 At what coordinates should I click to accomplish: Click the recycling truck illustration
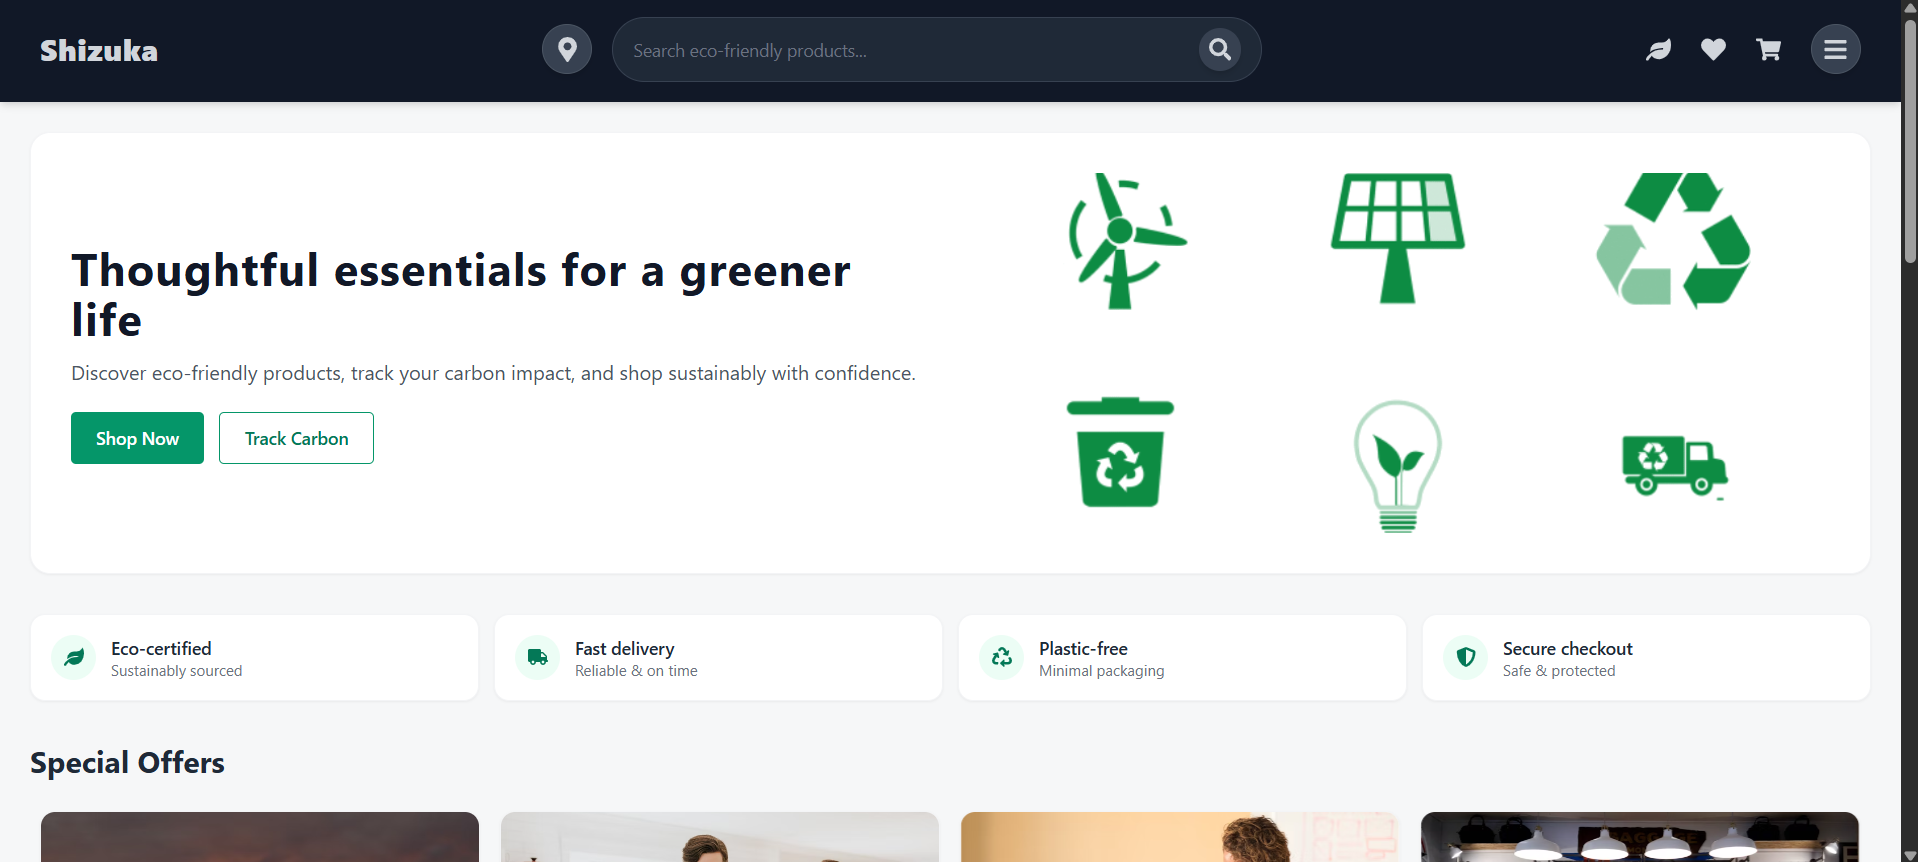1674,466
